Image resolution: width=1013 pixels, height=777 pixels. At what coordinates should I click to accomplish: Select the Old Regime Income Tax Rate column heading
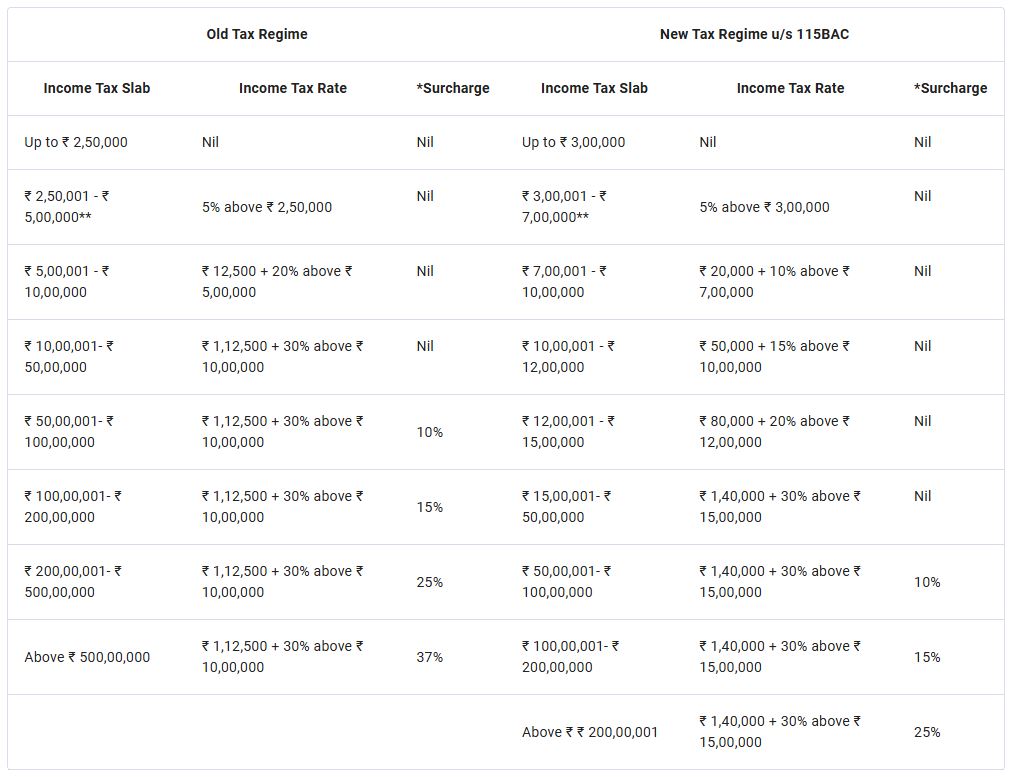point(293,88)
